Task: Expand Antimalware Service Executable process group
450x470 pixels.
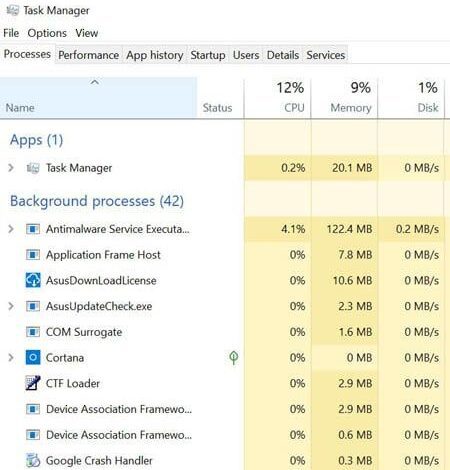Action: click(11, 229)
